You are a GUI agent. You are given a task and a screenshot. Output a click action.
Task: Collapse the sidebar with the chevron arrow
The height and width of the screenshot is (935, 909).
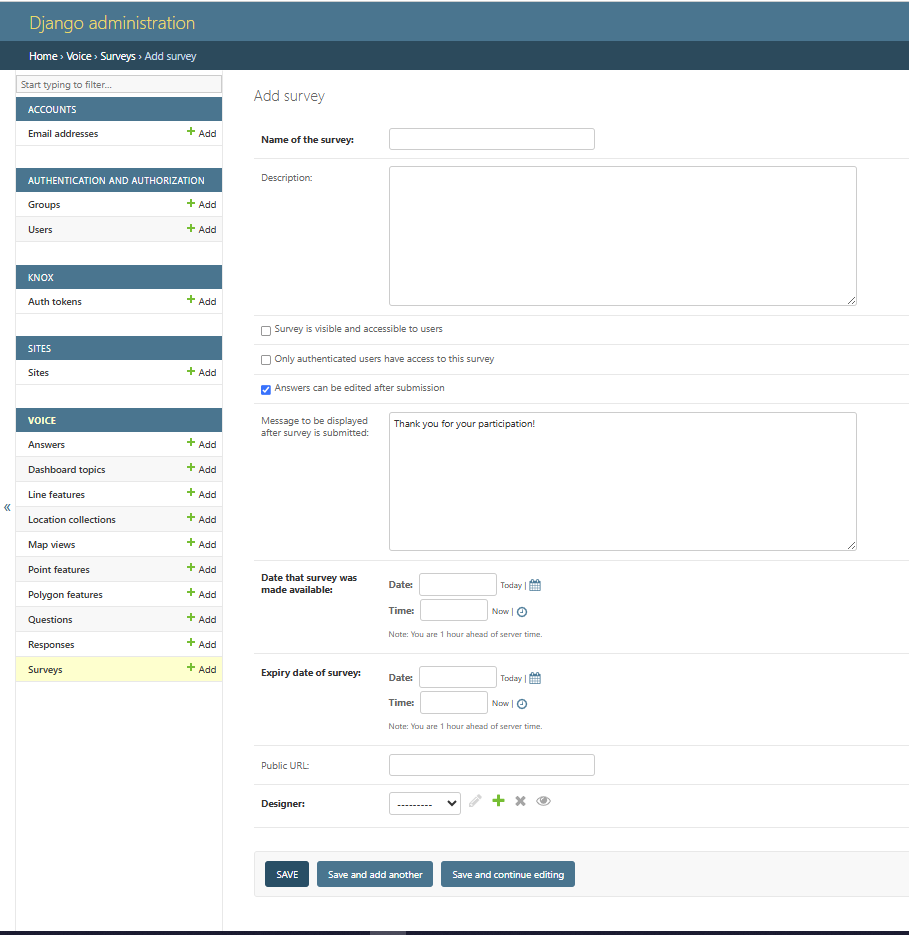tap(7, 507)
